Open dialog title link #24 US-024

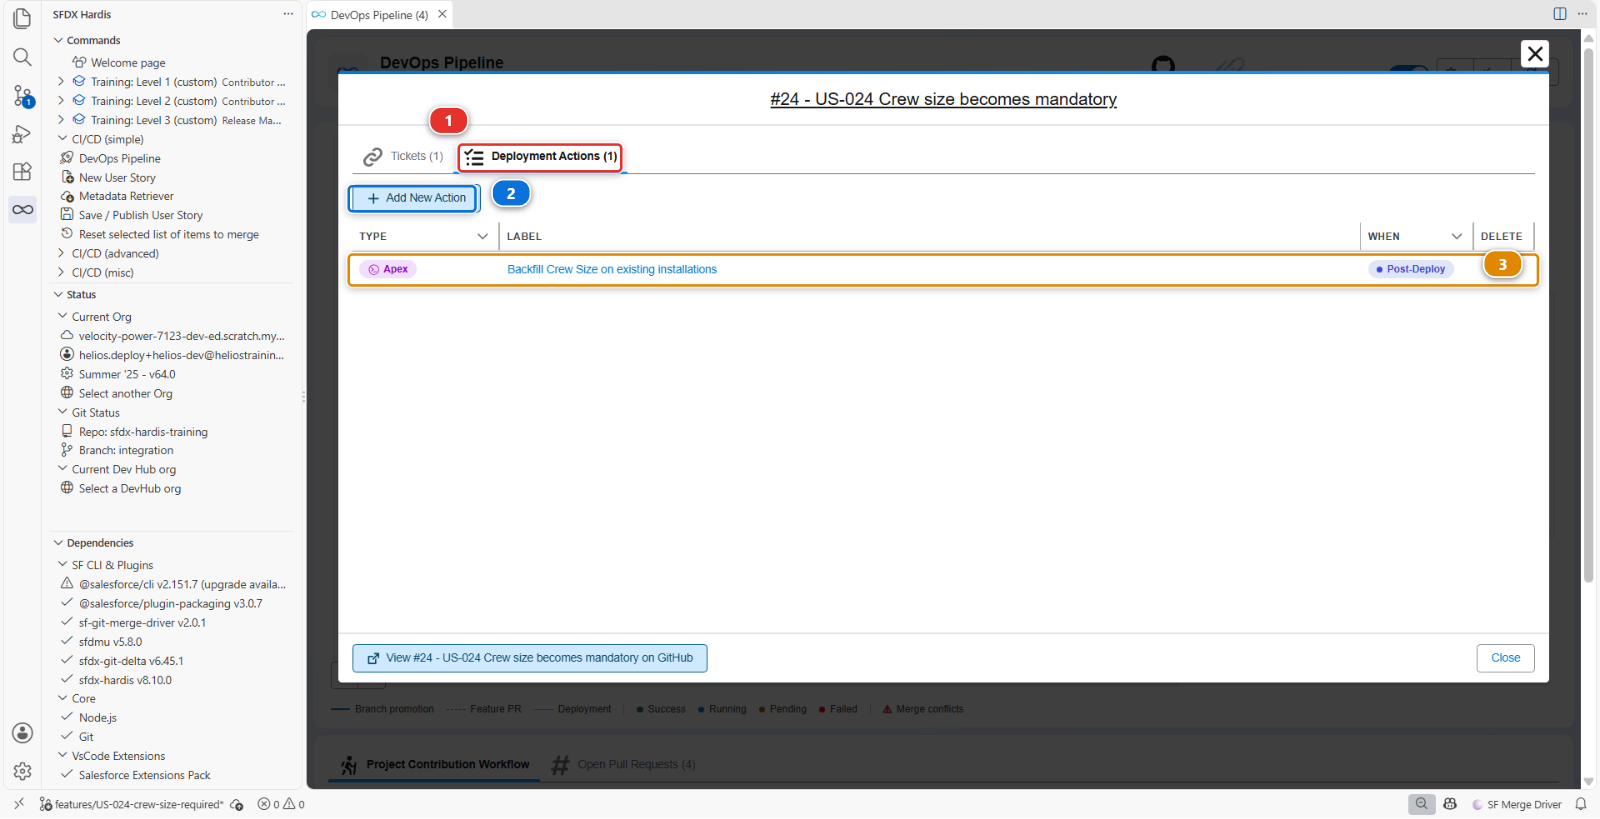click(943, 99)
